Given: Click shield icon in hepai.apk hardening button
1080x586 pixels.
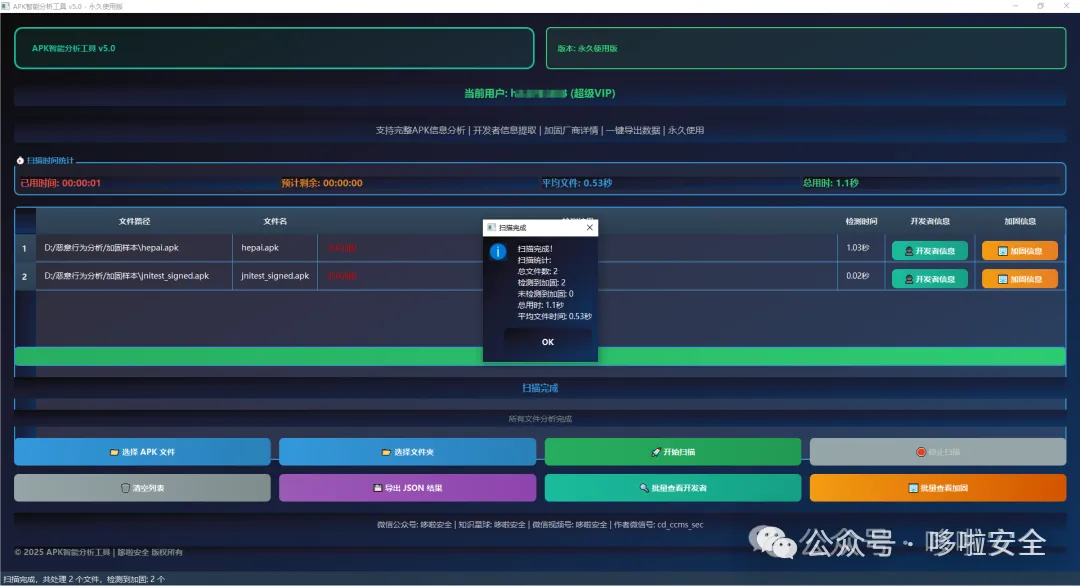Looking at the screenshot, I should click(1003, 251).
